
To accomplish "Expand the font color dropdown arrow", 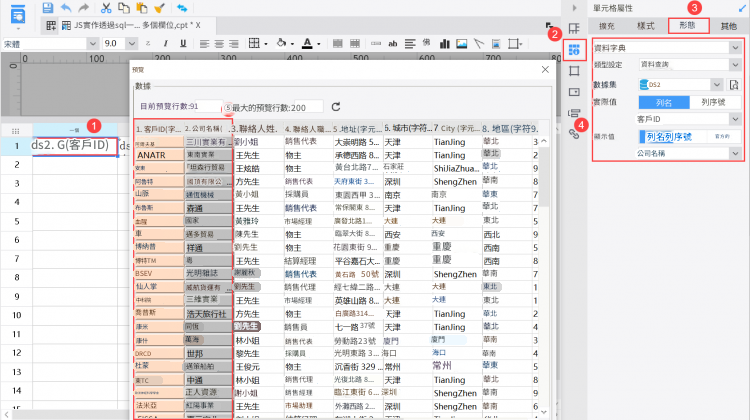I will (319, 44).
